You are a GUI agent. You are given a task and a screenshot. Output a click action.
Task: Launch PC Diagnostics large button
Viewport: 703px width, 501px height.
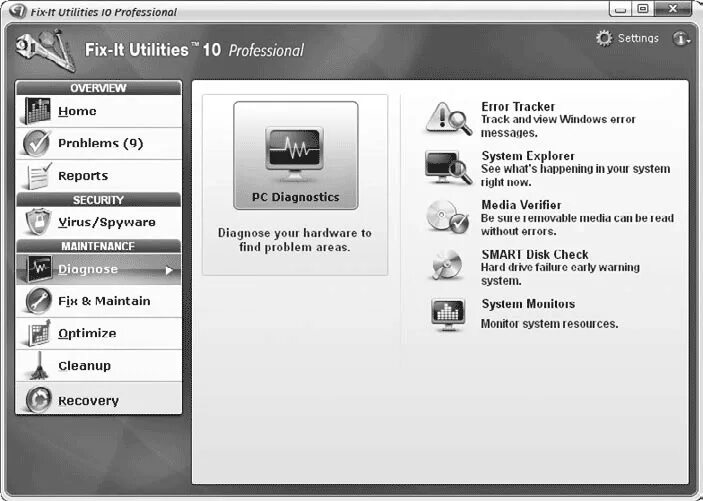[295, 155]
